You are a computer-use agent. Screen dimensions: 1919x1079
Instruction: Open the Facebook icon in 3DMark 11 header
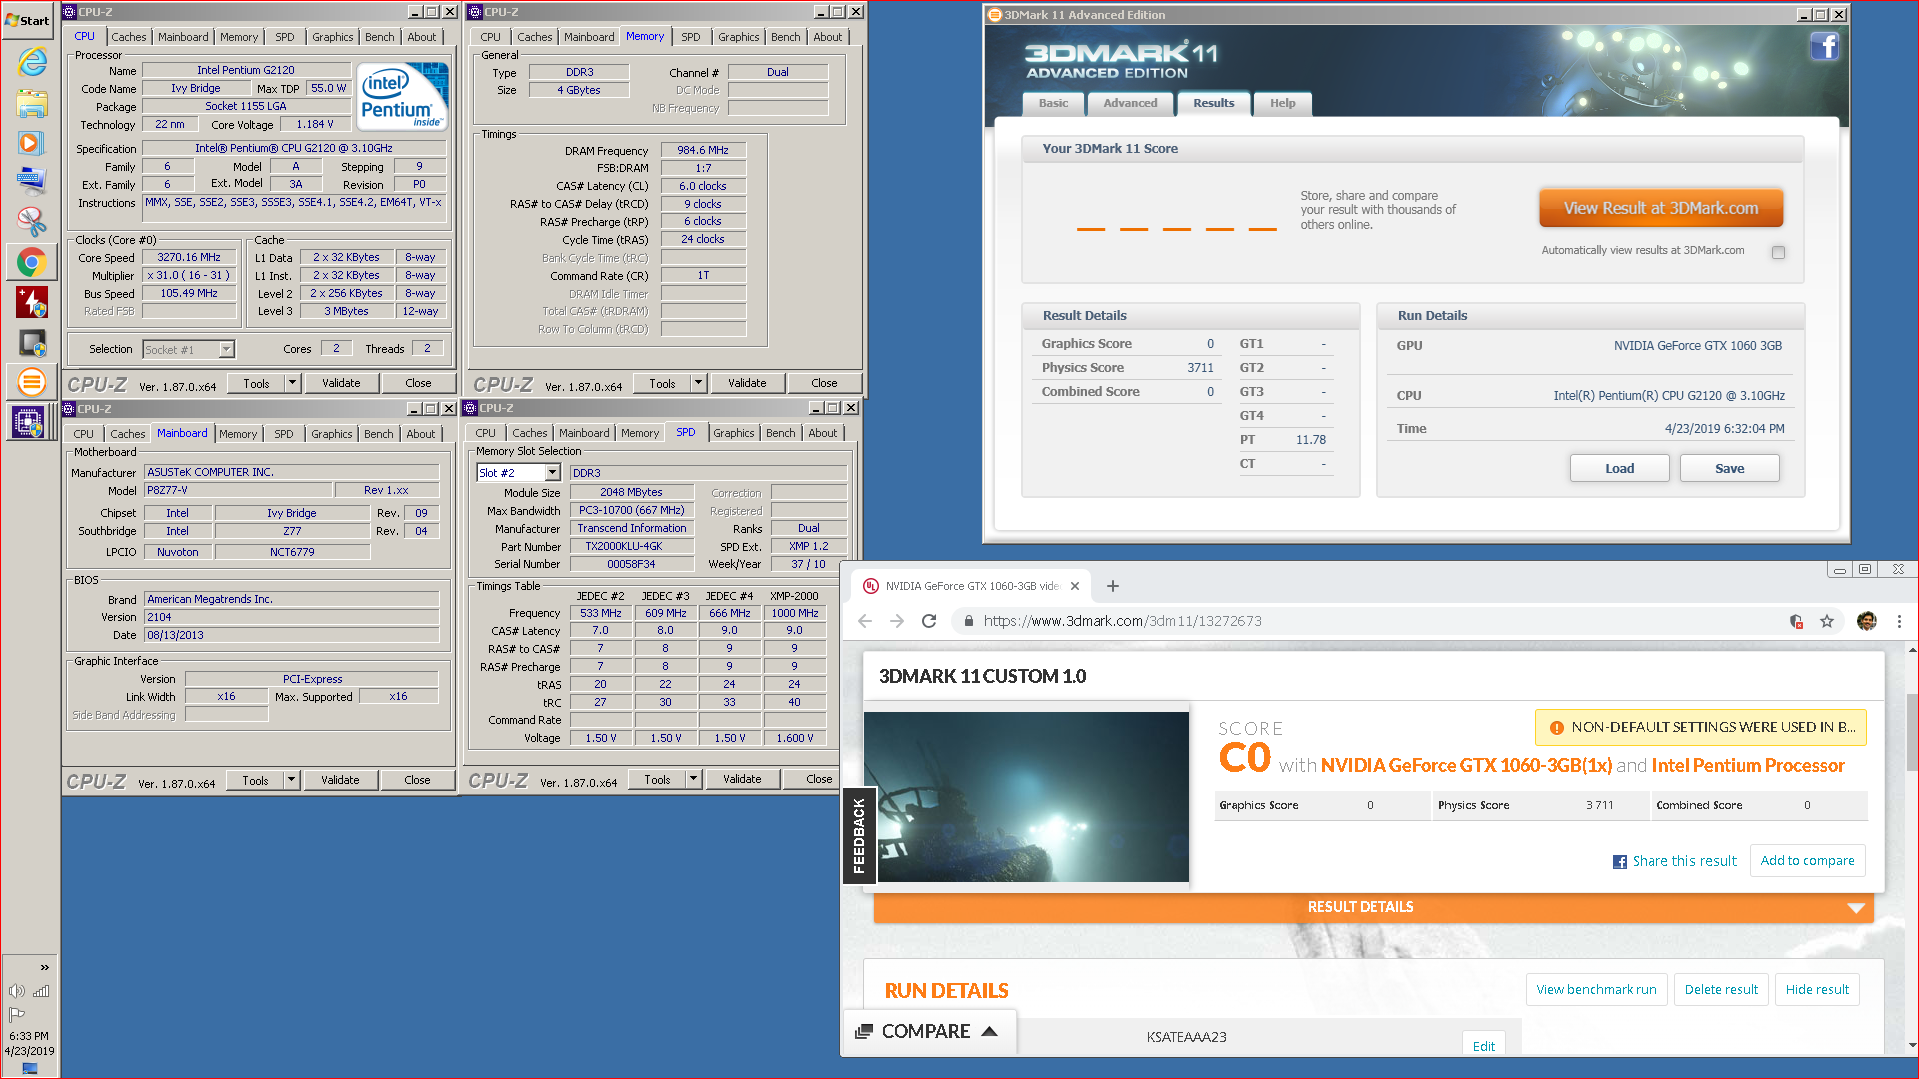point(1824,47)
